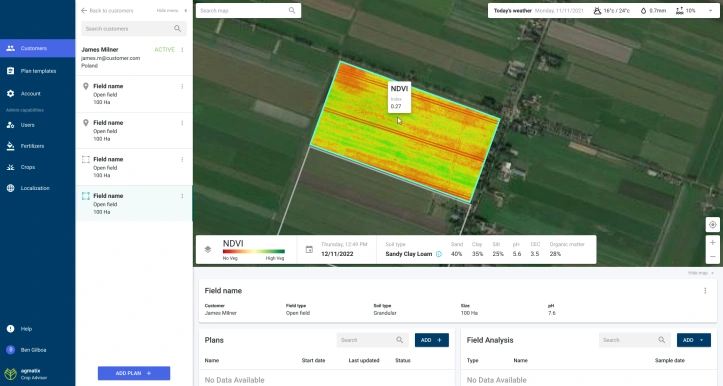723x386 pixels.
Task: Sort plans by Start date column
Action: [x=314, y=361]
